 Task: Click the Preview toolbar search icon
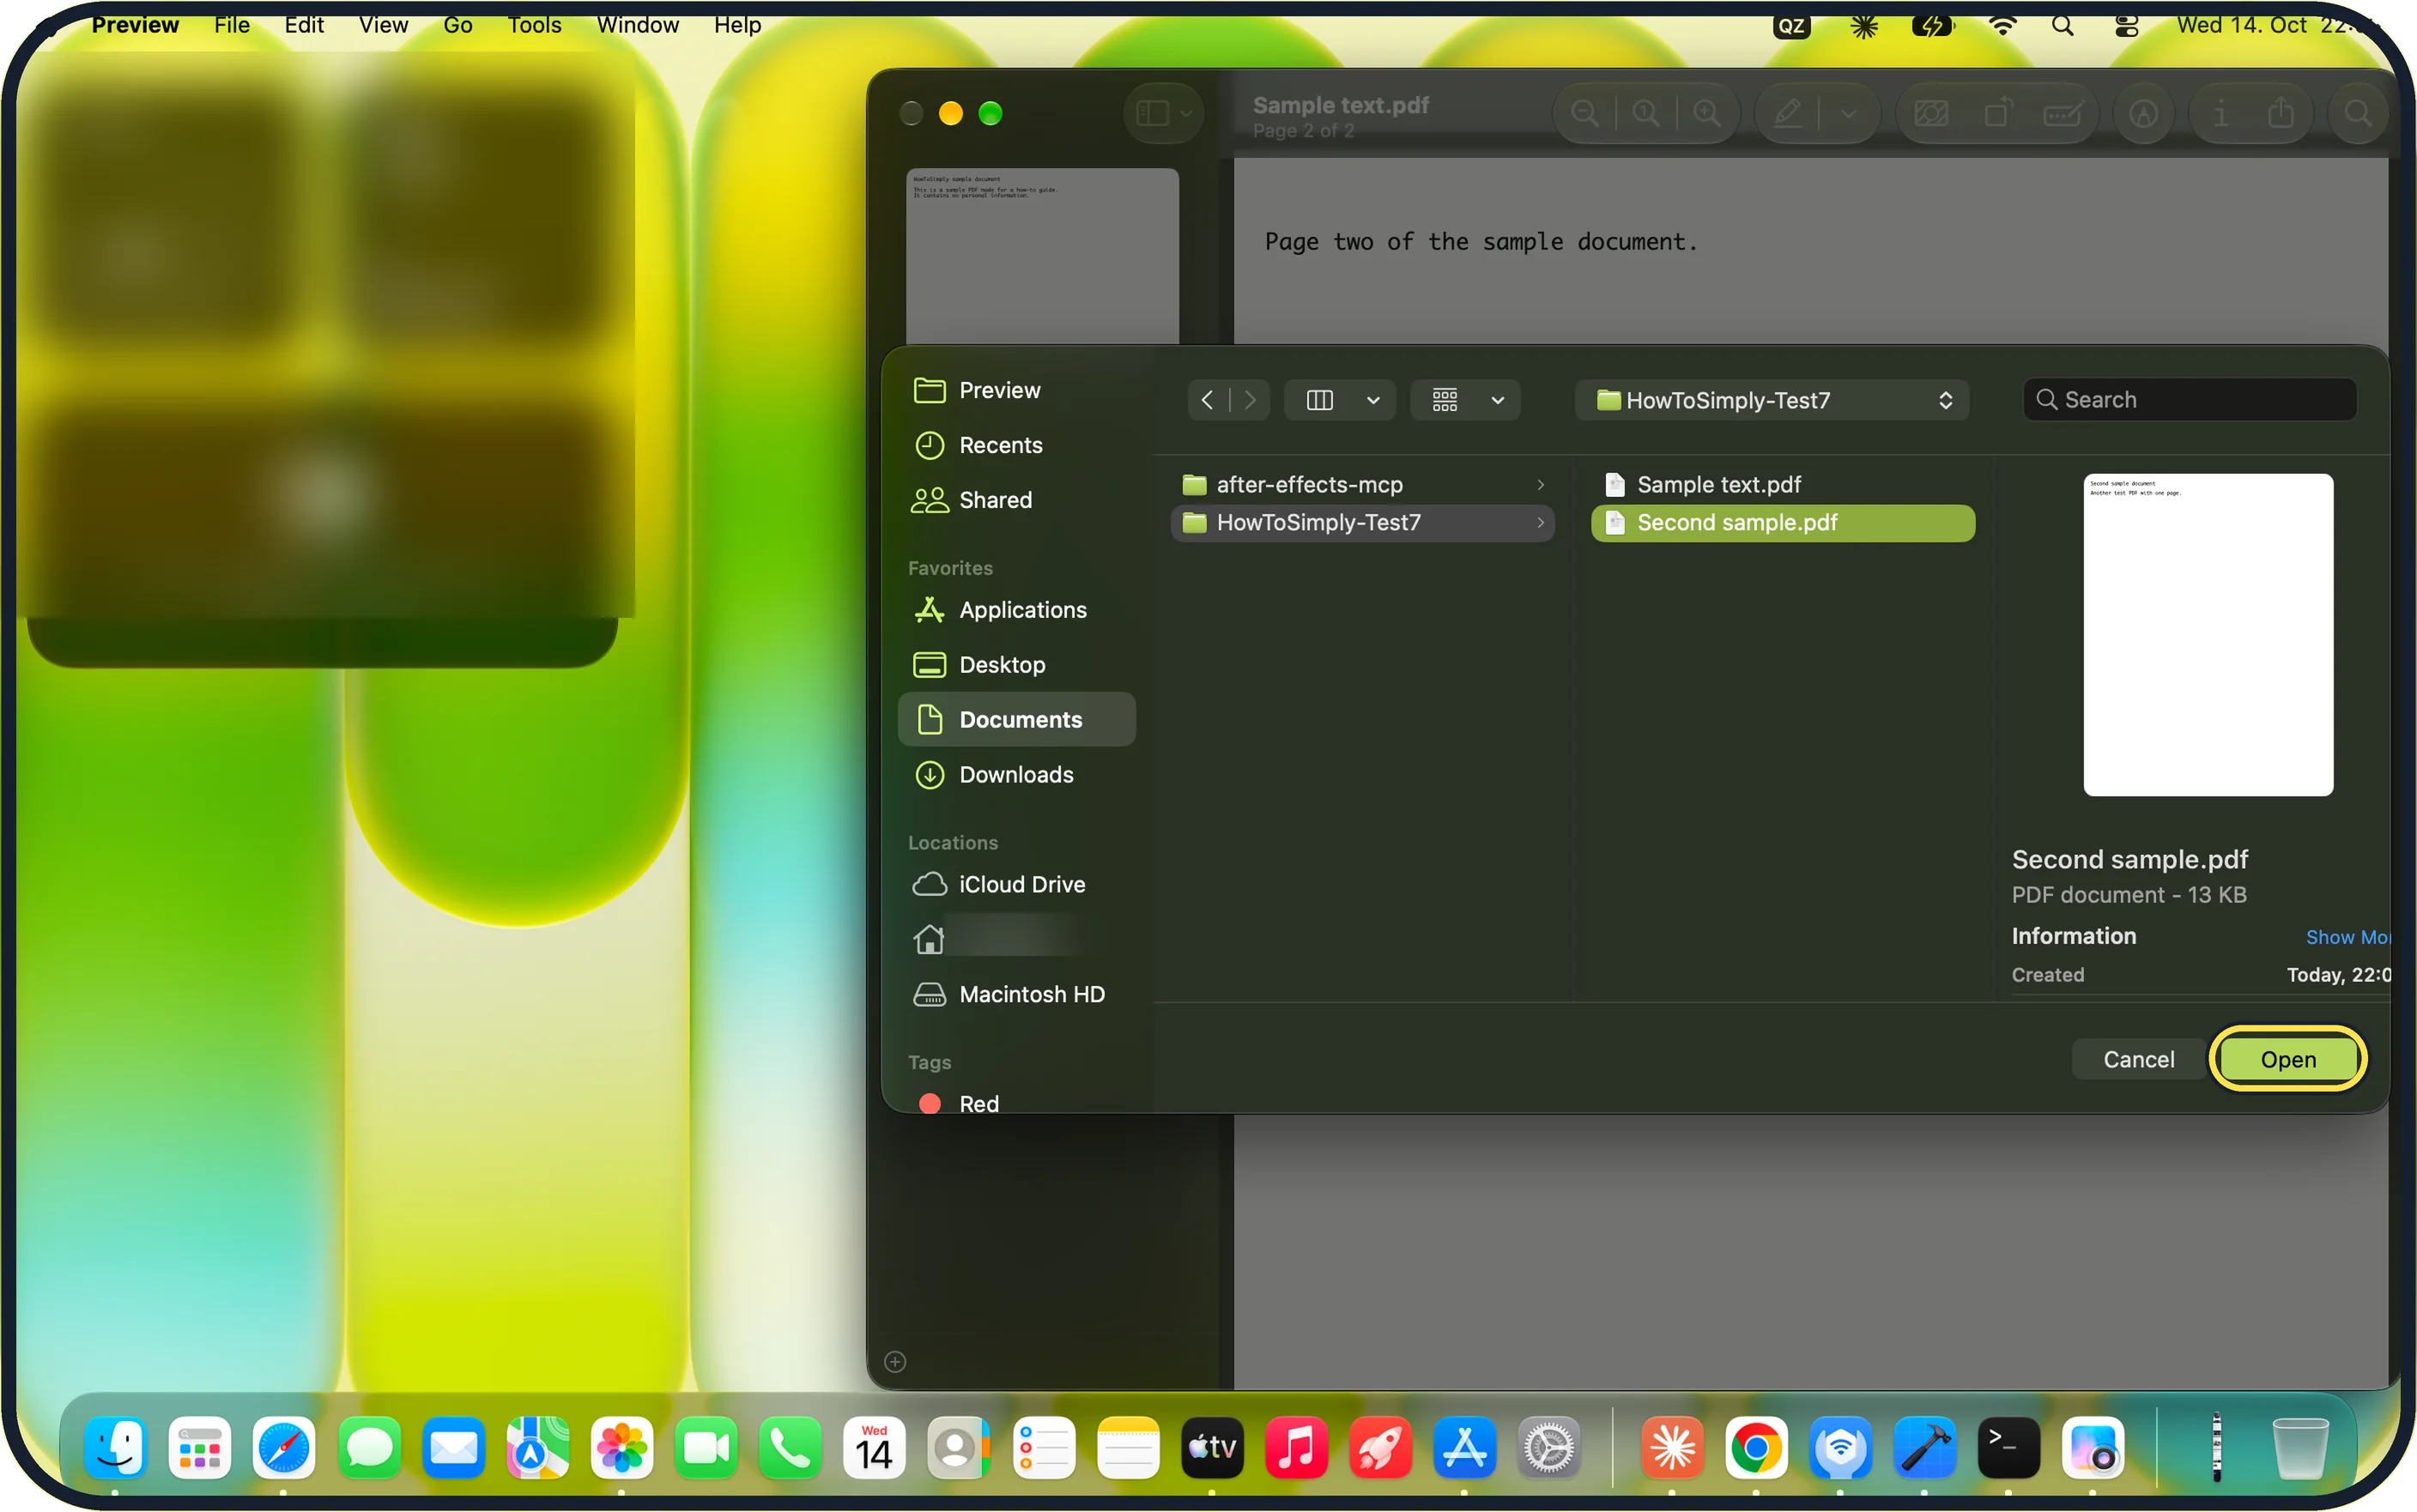point(2358,113)
